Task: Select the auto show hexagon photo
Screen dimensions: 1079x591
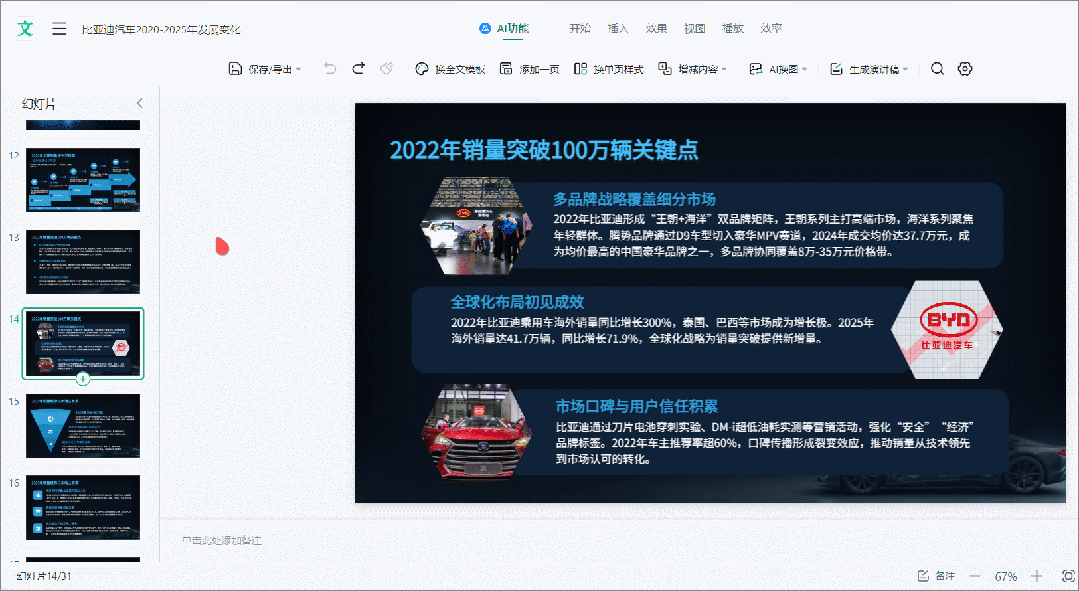Action: pyautogui.click(x=477, y=226)
